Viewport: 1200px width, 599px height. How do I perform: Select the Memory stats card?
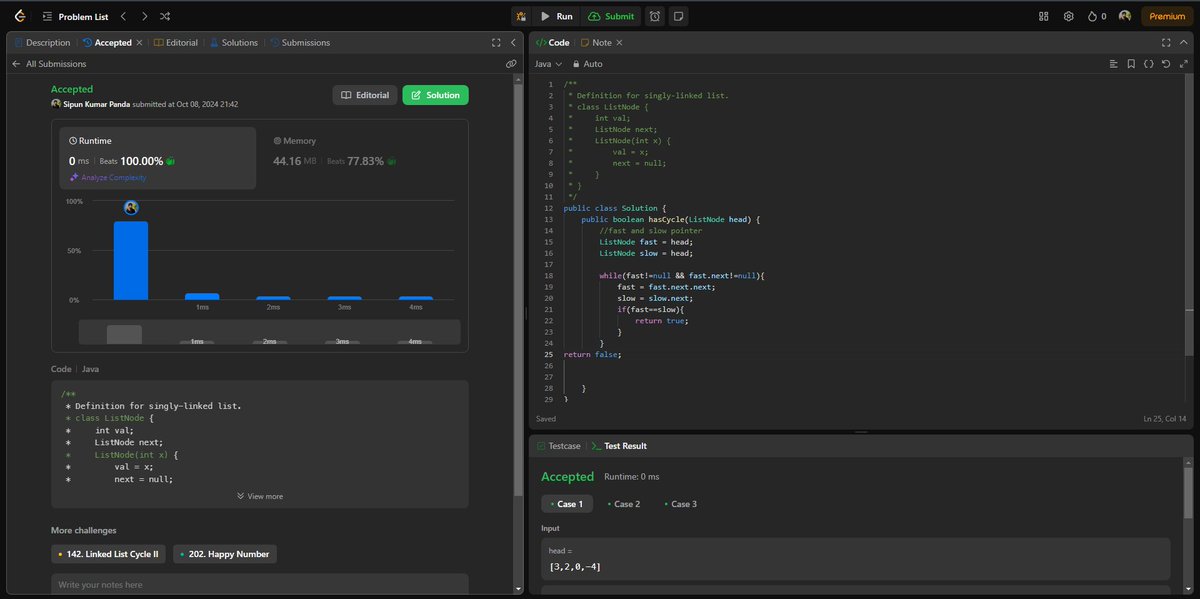[x=361, y=159]
